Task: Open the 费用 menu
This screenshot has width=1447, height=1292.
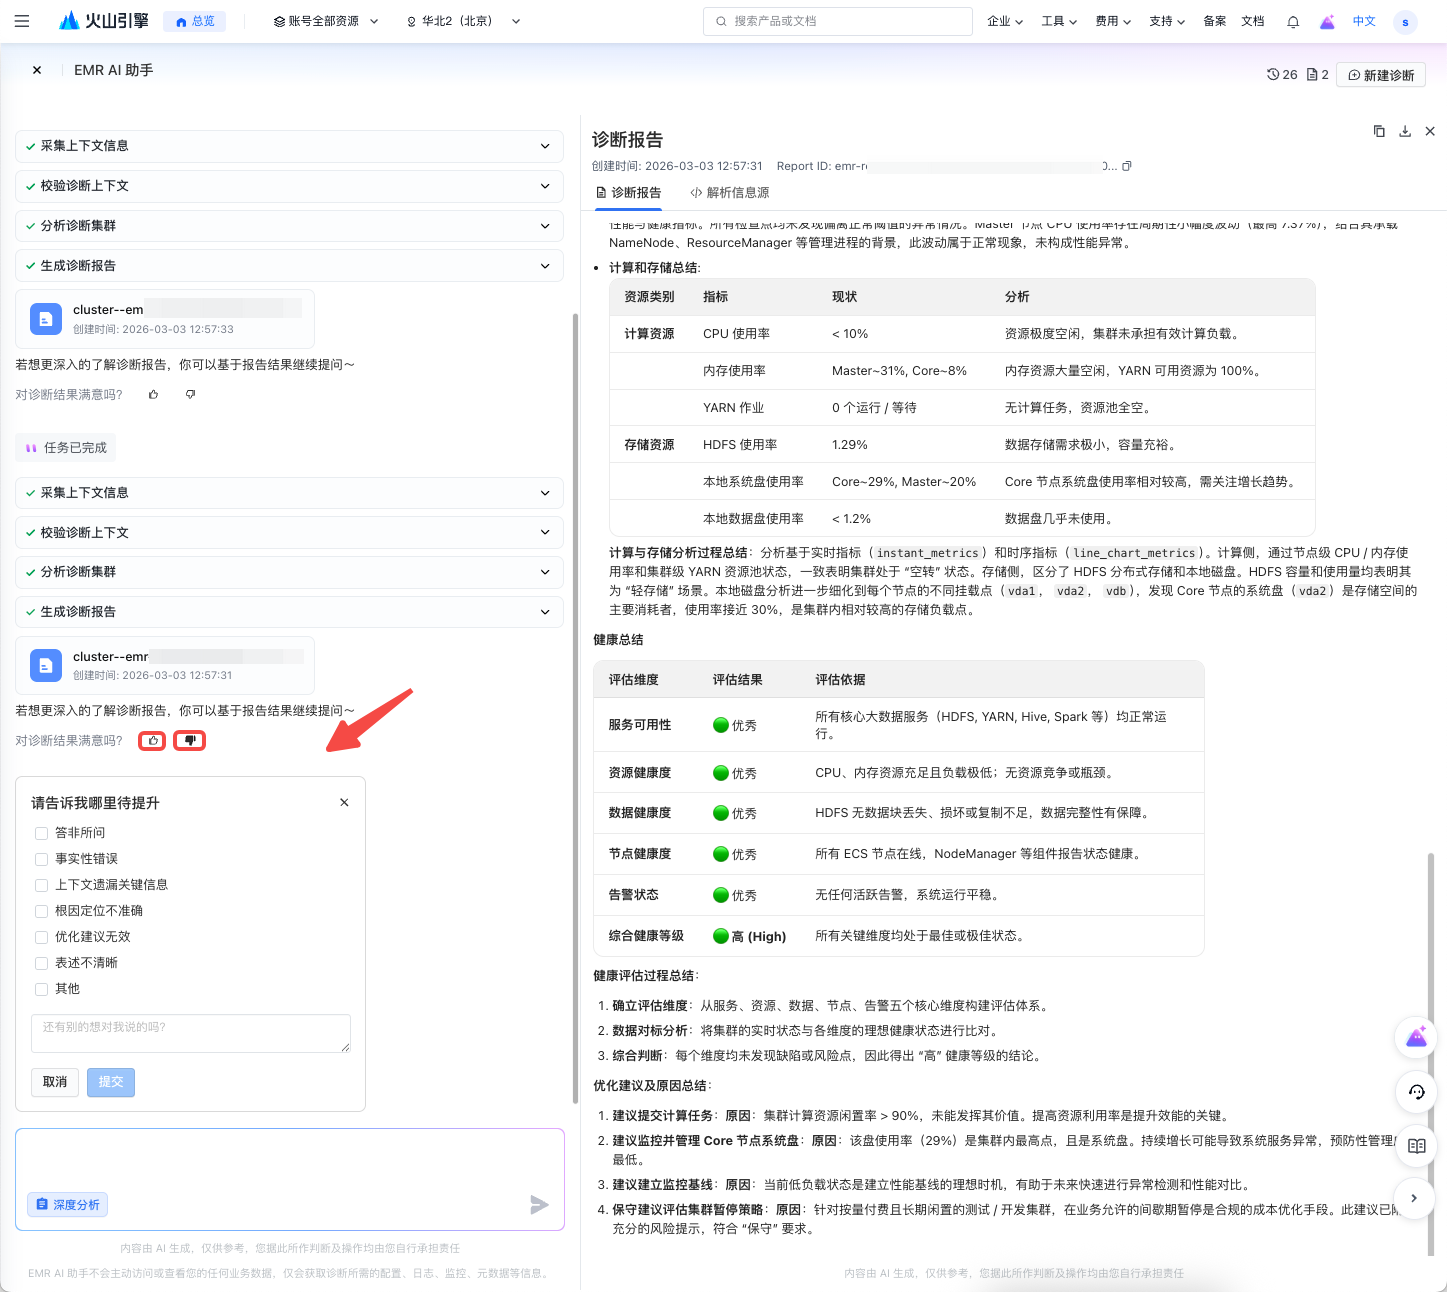Action: (x=1112, y=21)
